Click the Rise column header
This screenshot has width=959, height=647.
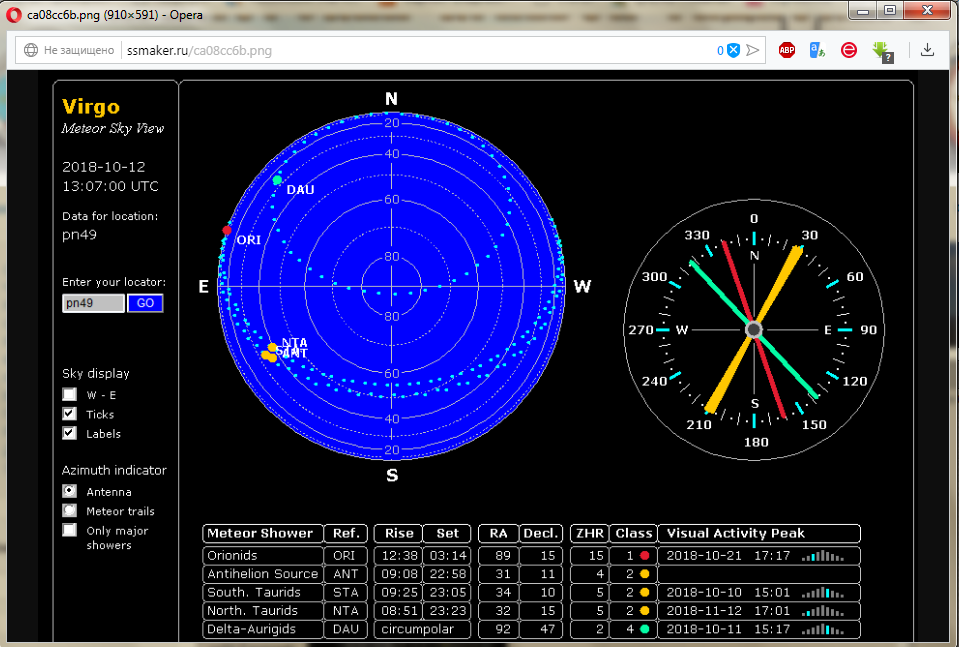398,533
